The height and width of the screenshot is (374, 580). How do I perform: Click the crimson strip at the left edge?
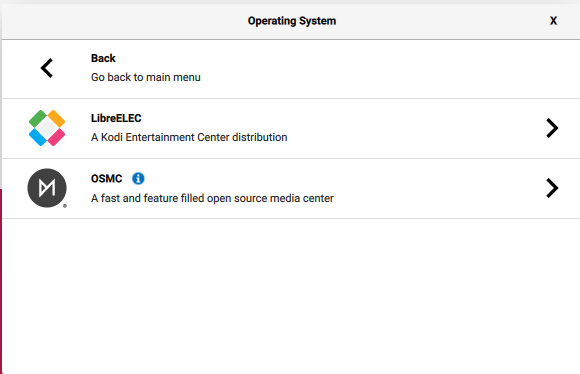click(1, 281)
